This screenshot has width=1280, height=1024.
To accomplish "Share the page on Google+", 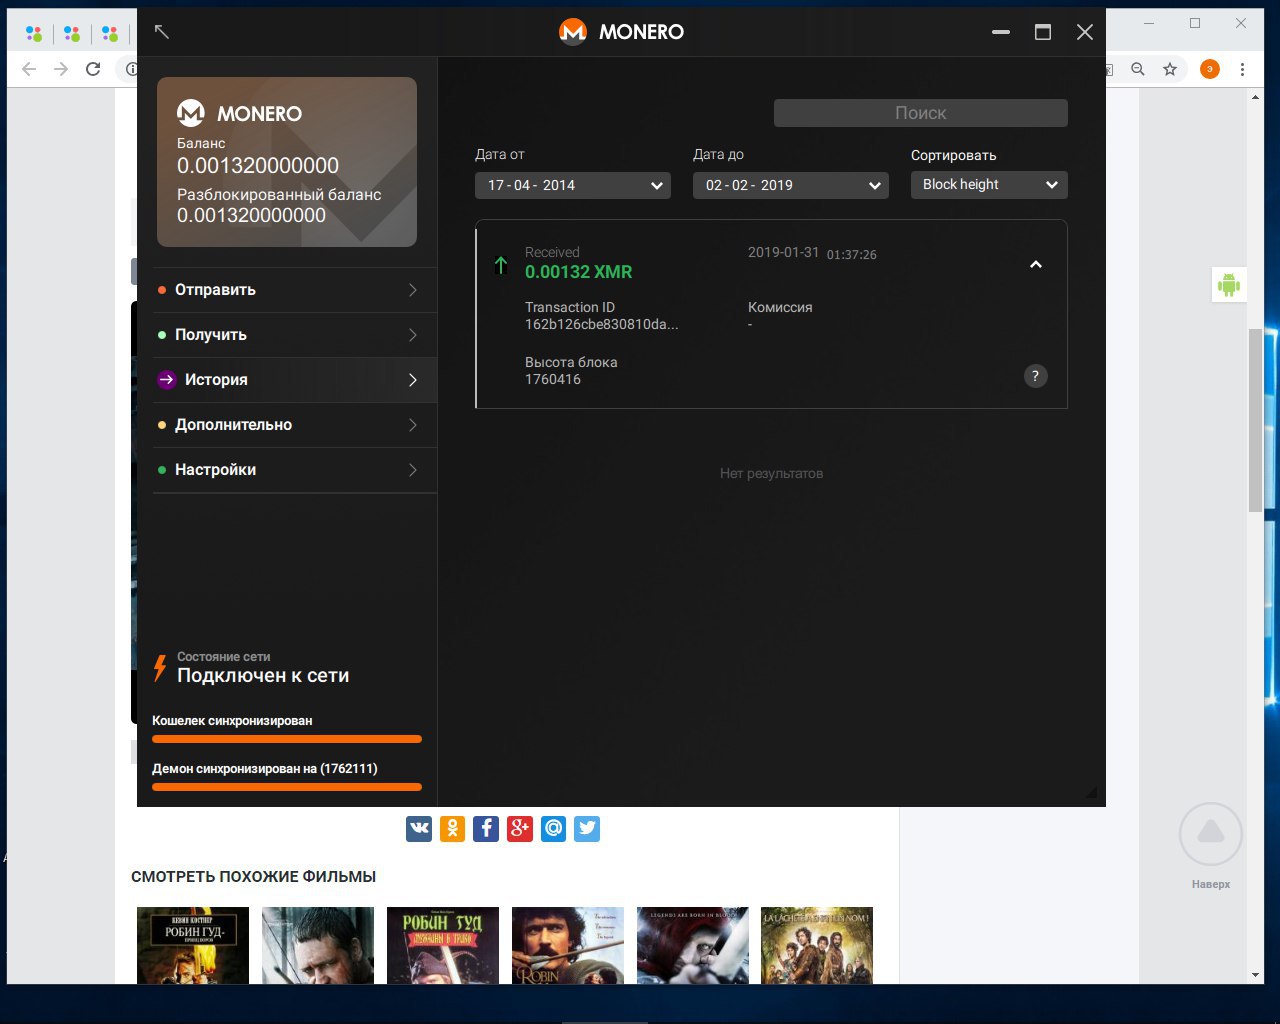I will pyautogui.click(x=520, y=828).
